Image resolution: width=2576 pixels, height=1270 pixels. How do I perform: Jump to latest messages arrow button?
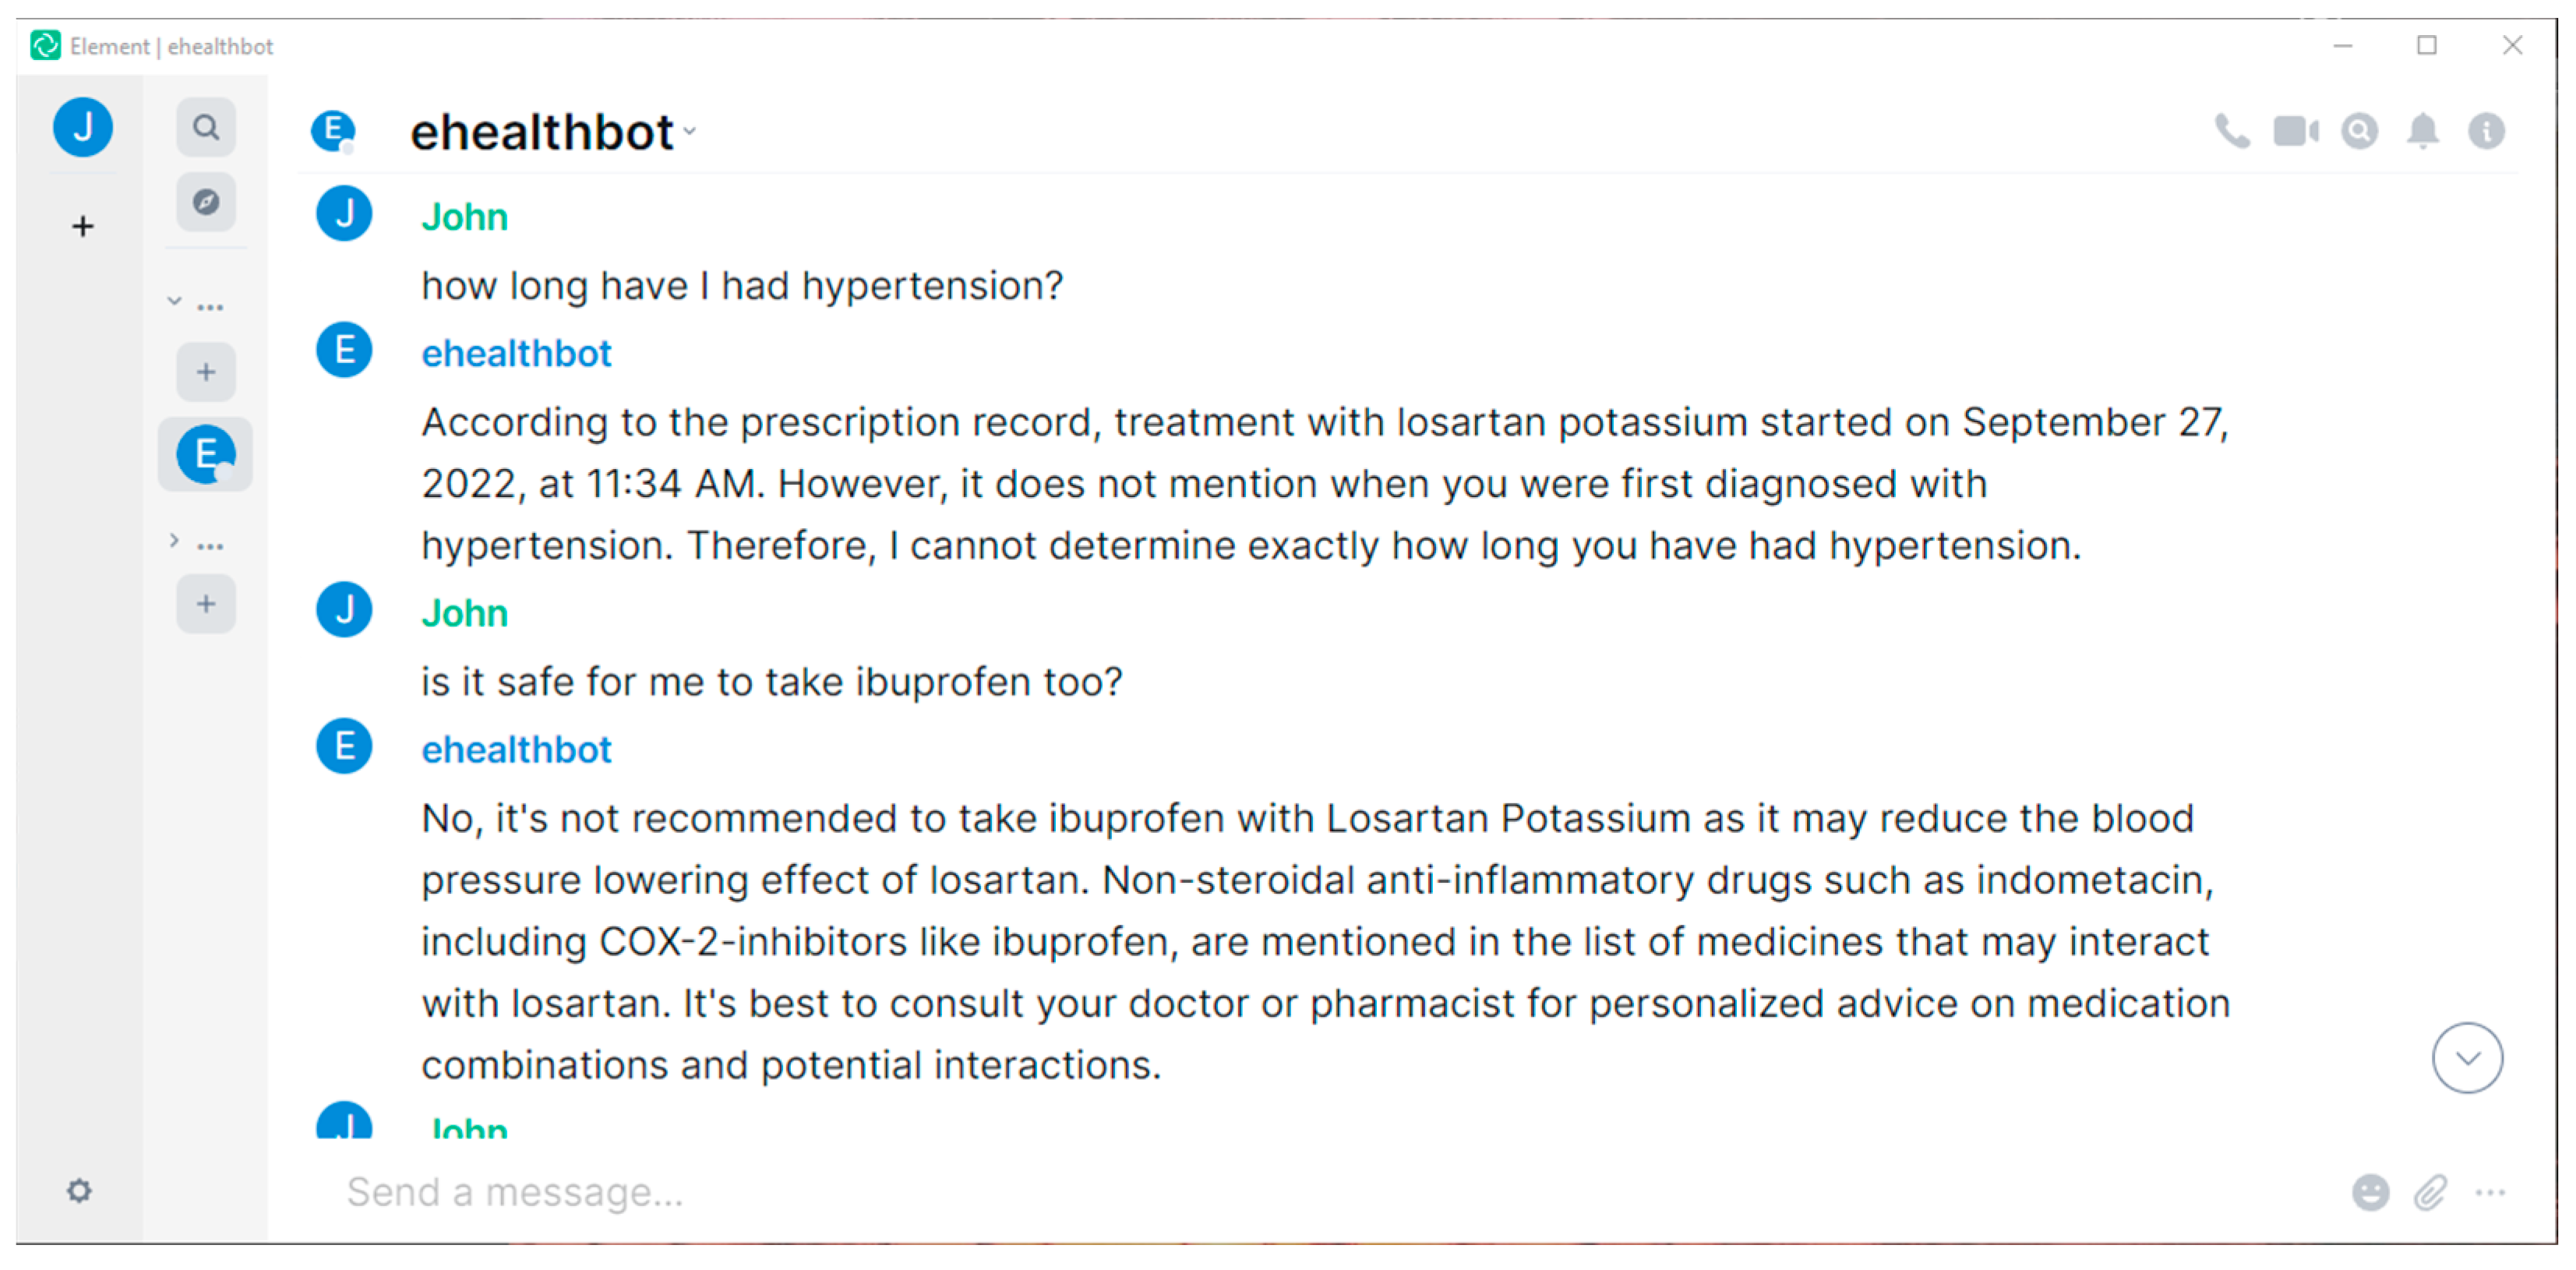[2467, 1058]
